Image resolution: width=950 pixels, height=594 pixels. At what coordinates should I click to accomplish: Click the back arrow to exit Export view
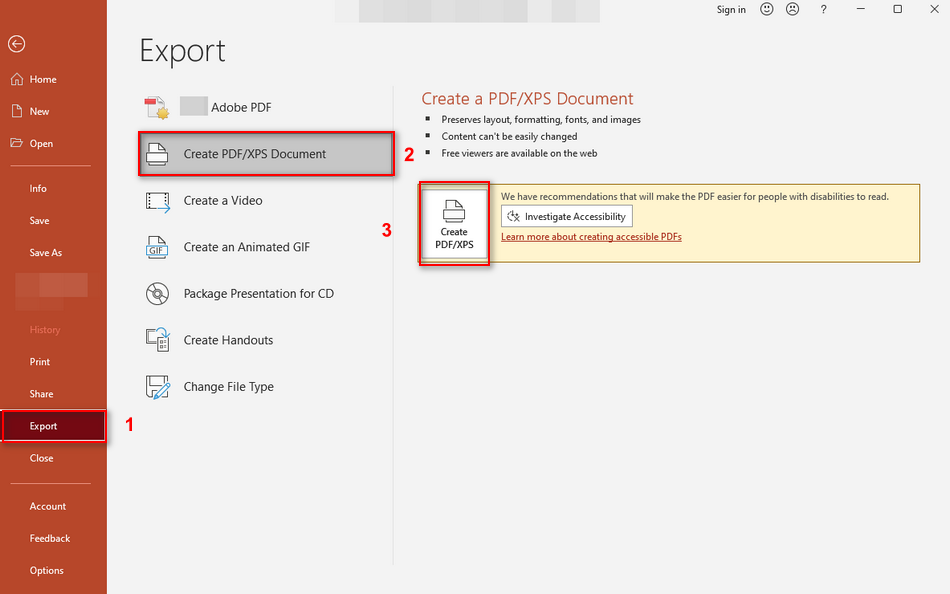pyautogui.click(x=16, y=44)
